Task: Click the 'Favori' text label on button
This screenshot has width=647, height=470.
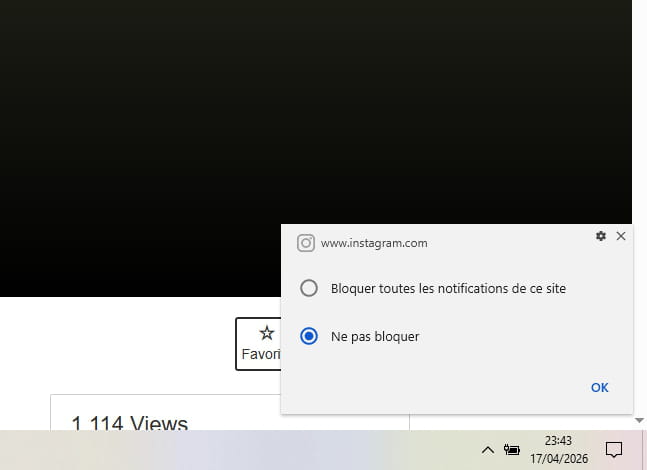Action: click(x=260, y=354)
